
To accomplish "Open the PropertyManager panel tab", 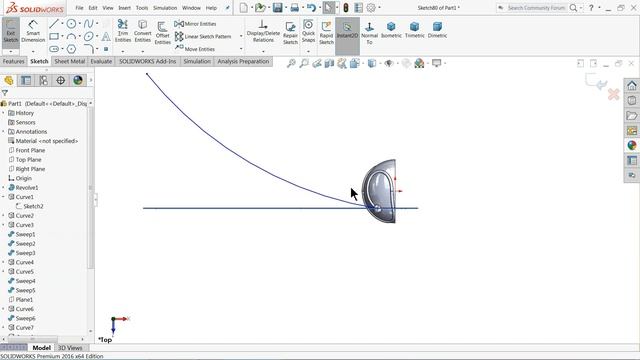I will coord(26,80).
